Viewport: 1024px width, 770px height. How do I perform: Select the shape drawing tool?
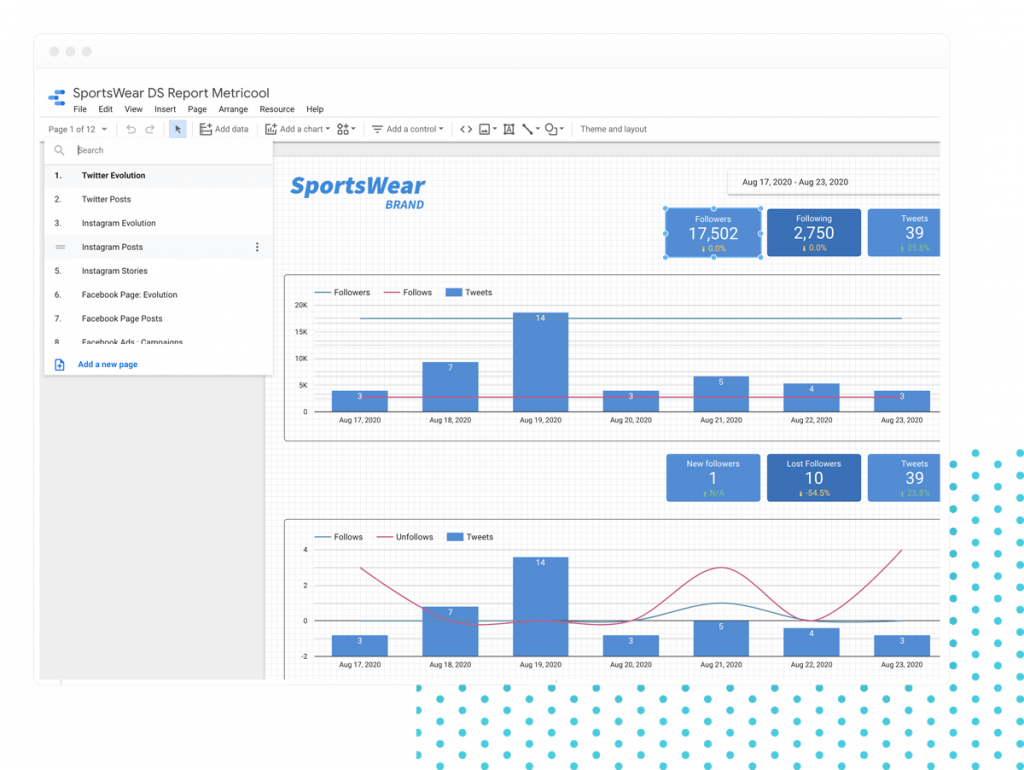click(x=554, y=129)
